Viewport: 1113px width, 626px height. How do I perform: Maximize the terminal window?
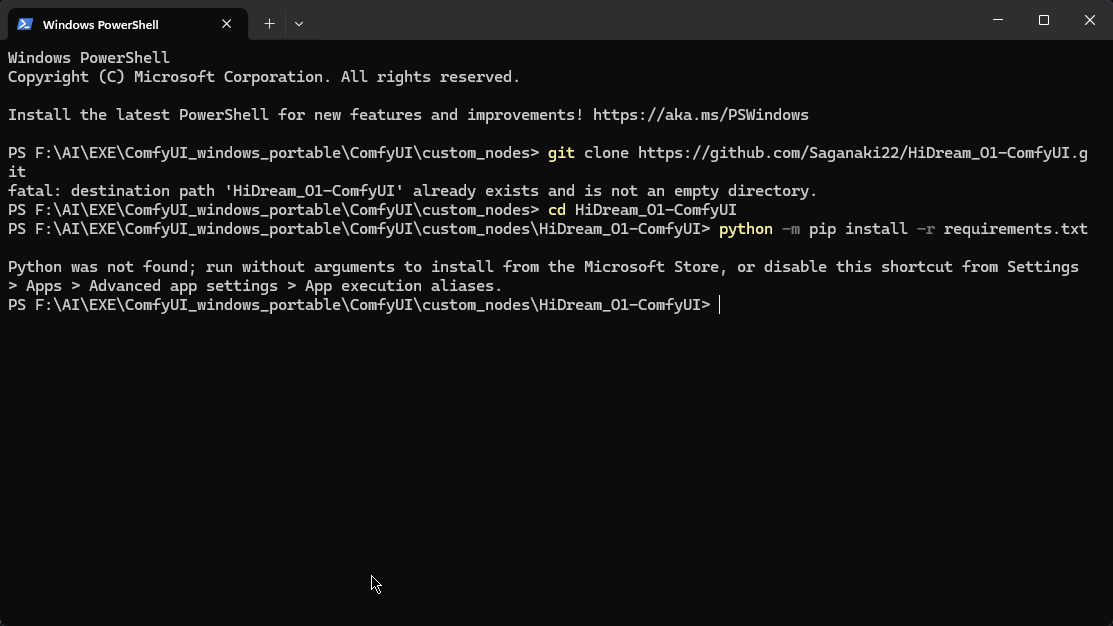coord(1043,20)
